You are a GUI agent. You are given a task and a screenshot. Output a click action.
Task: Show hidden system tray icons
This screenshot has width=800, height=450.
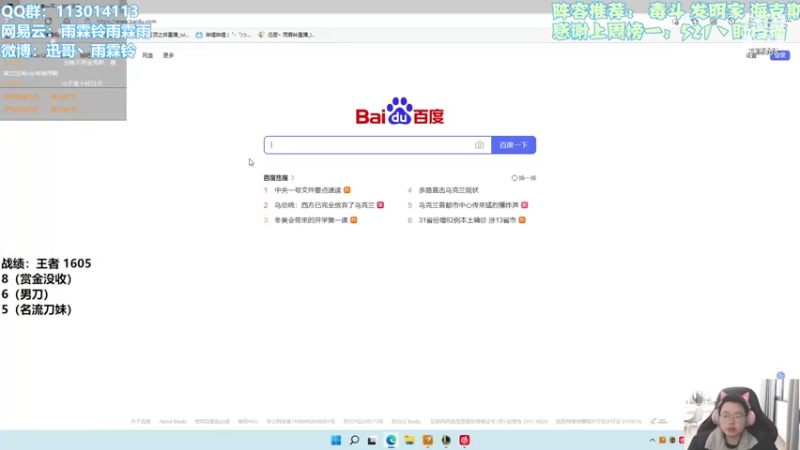pos(652,440)
